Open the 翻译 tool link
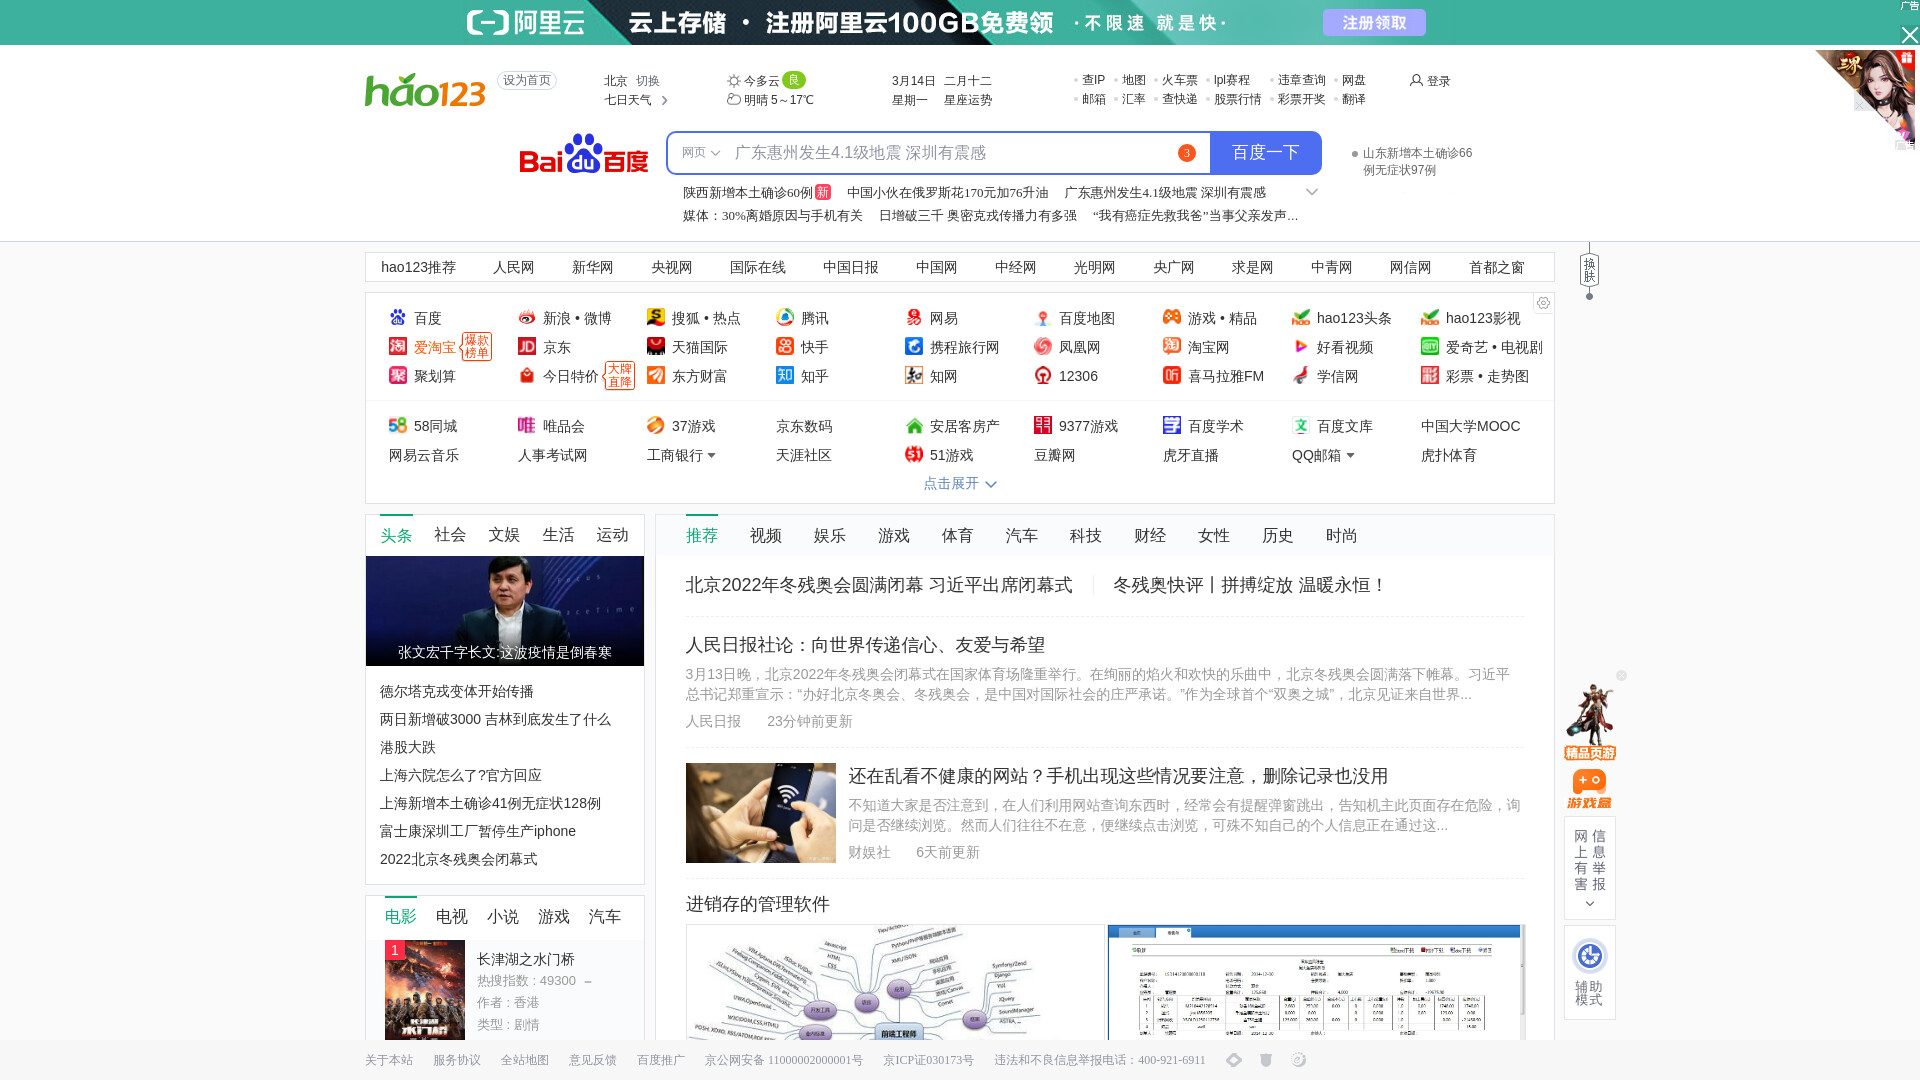Image resolution: width=1920 pixels, height=1080 pixels. pyautogui.click(x=1354, y=99)
